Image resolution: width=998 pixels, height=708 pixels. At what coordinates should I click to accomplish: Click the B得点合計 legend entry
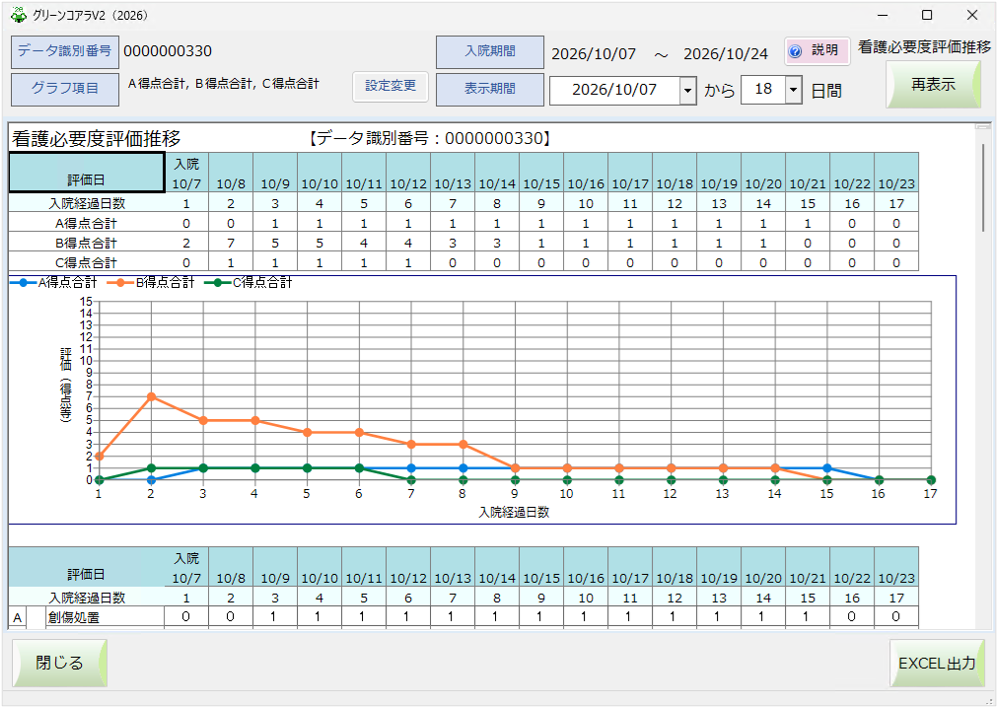pyautogui.click(x=151, y=283)
